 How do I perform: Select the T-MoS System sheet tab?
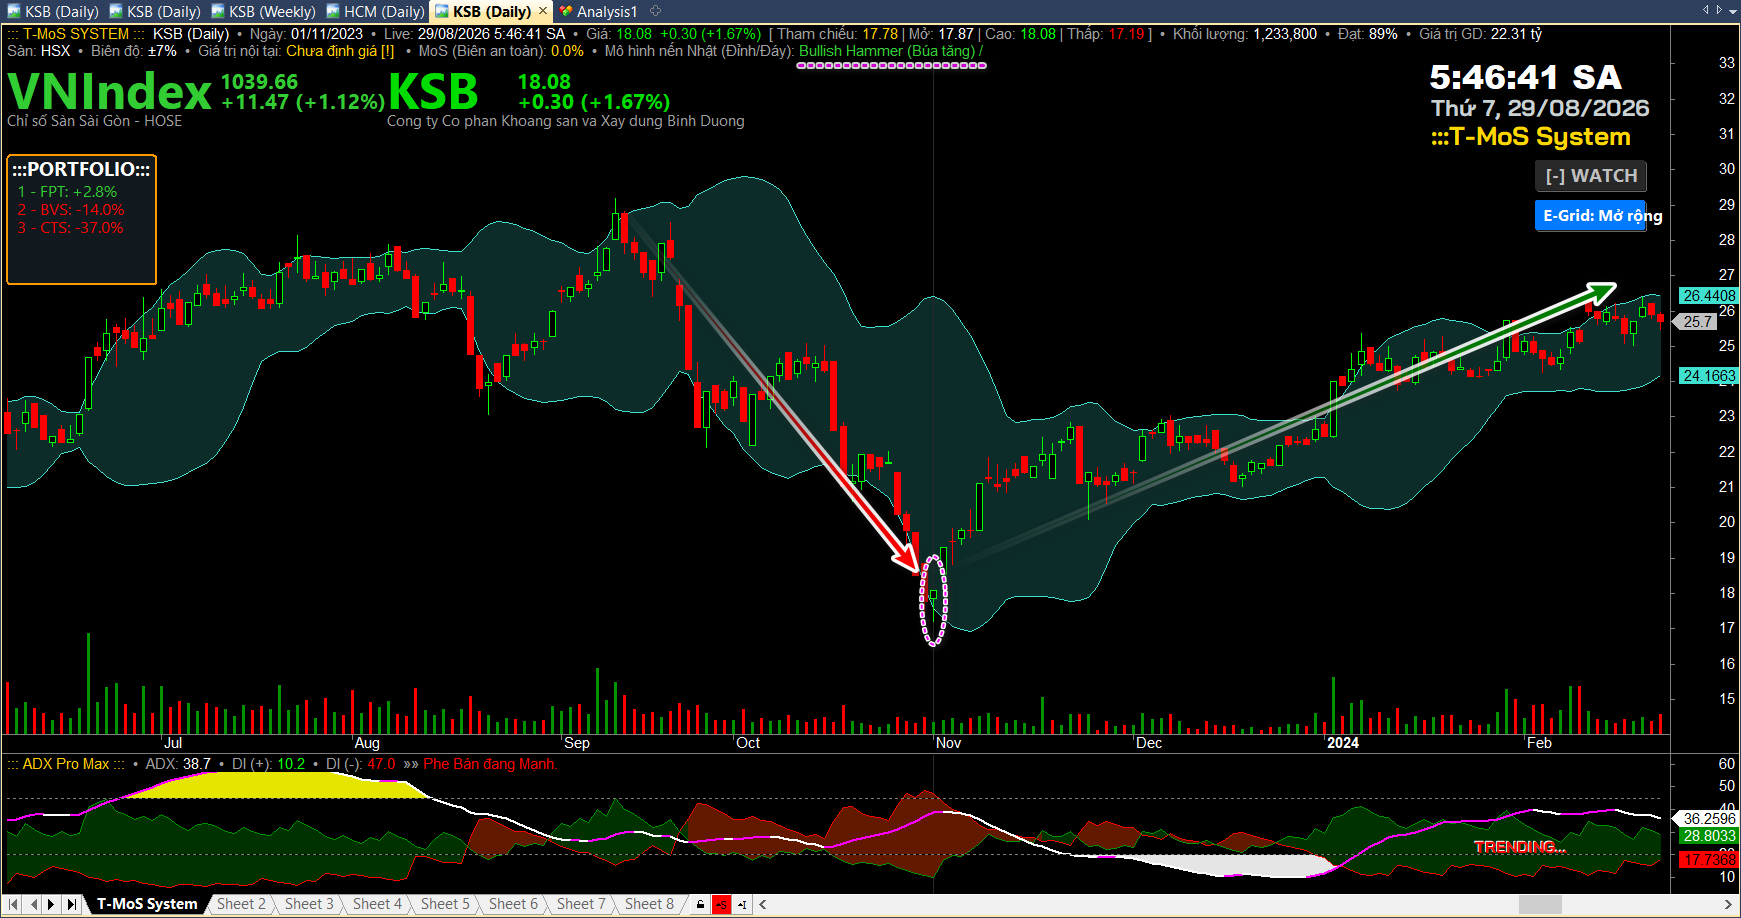[147, 904]
